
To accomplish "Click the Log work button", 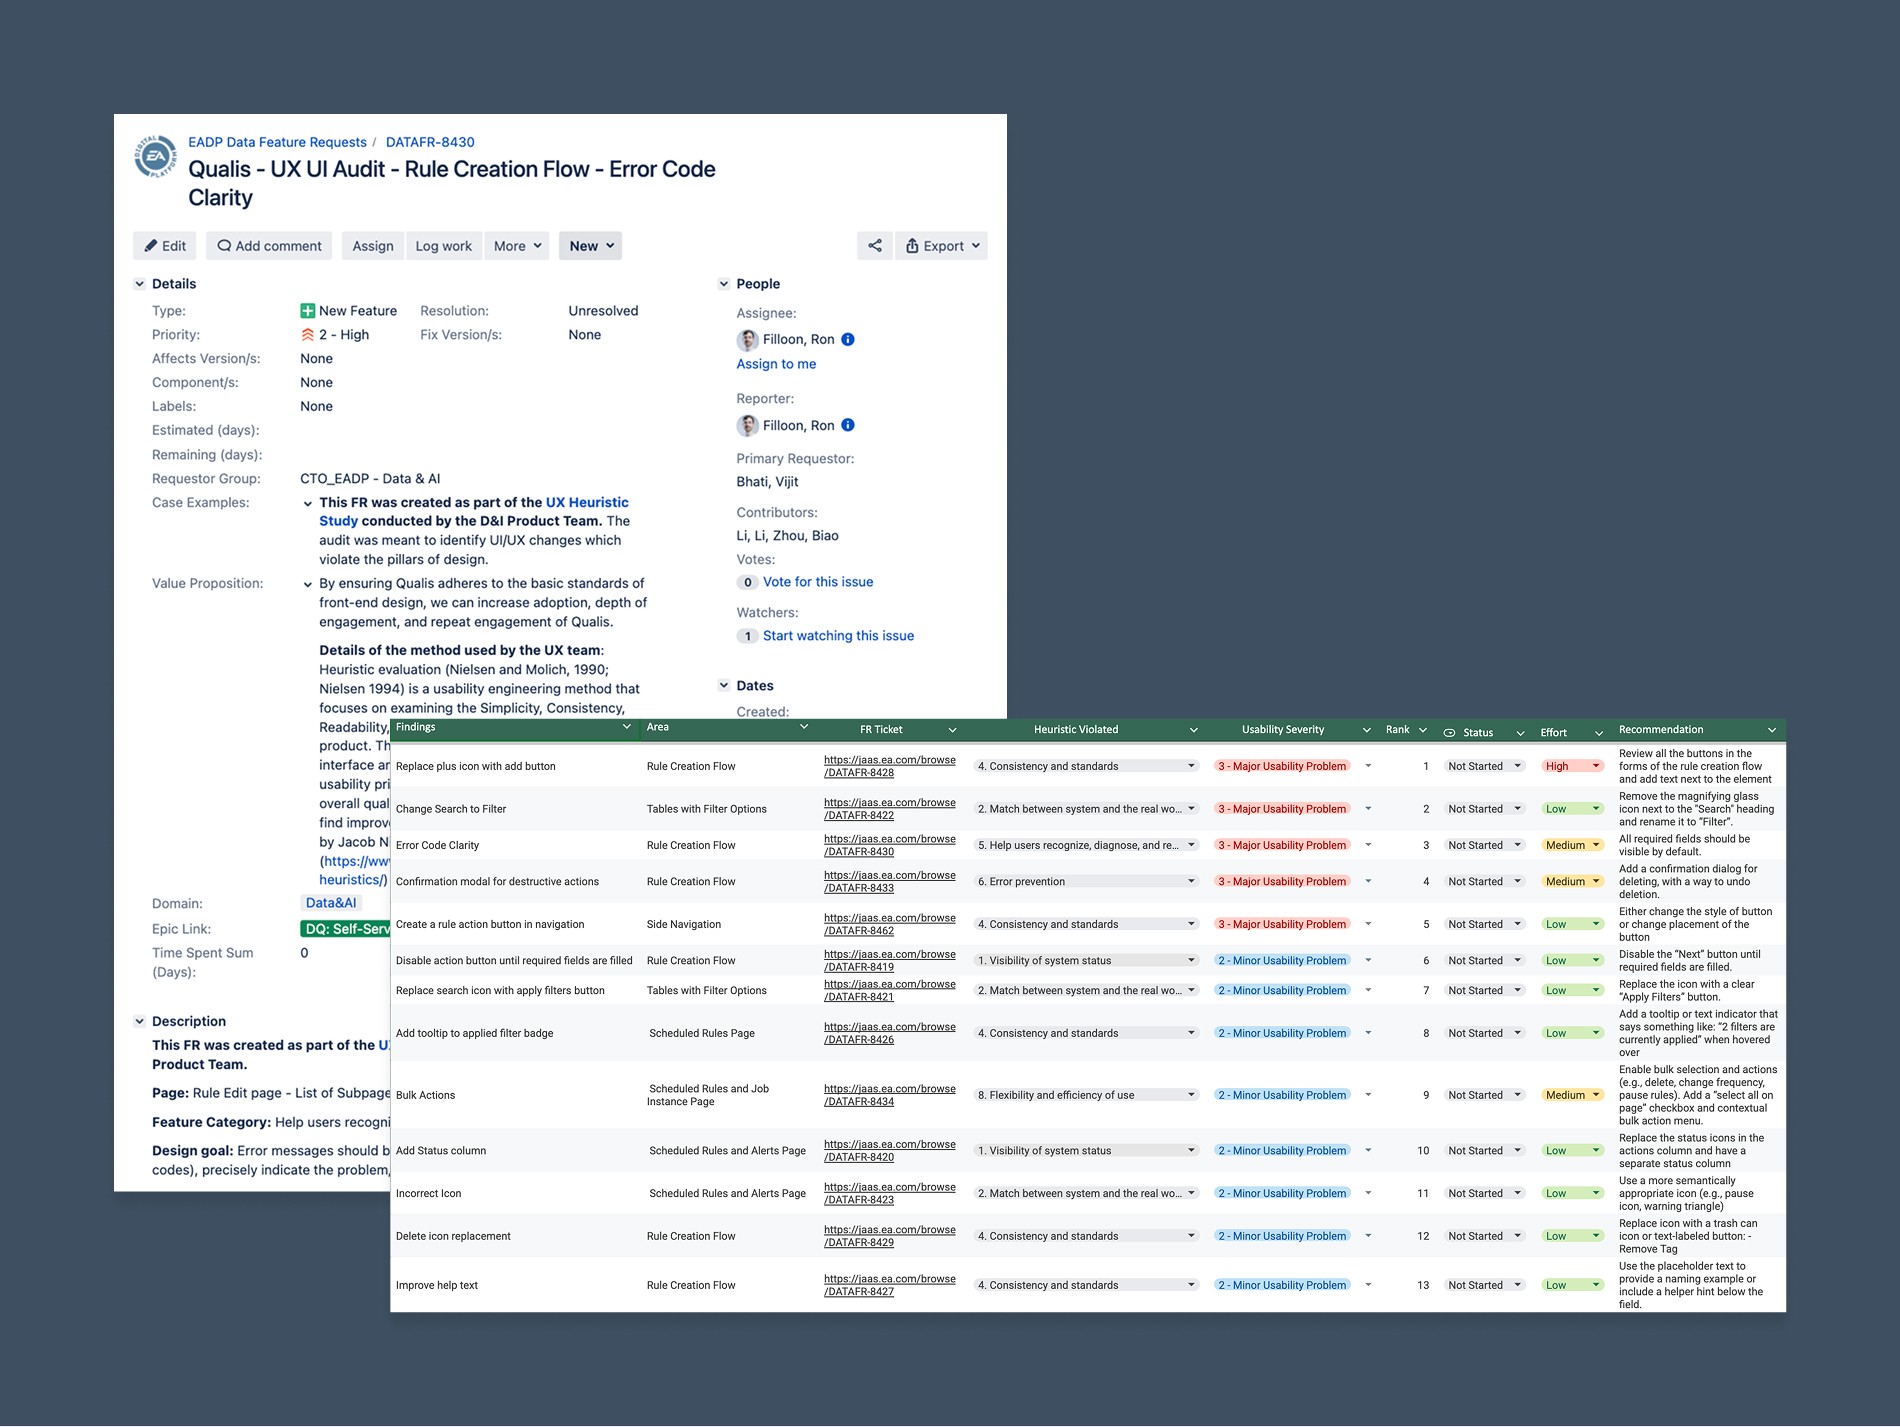I will click(443, 246).
